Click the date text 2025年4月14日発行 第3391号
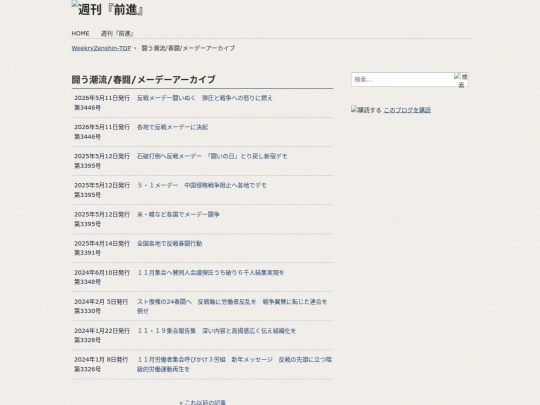 (x=102, y=248)
